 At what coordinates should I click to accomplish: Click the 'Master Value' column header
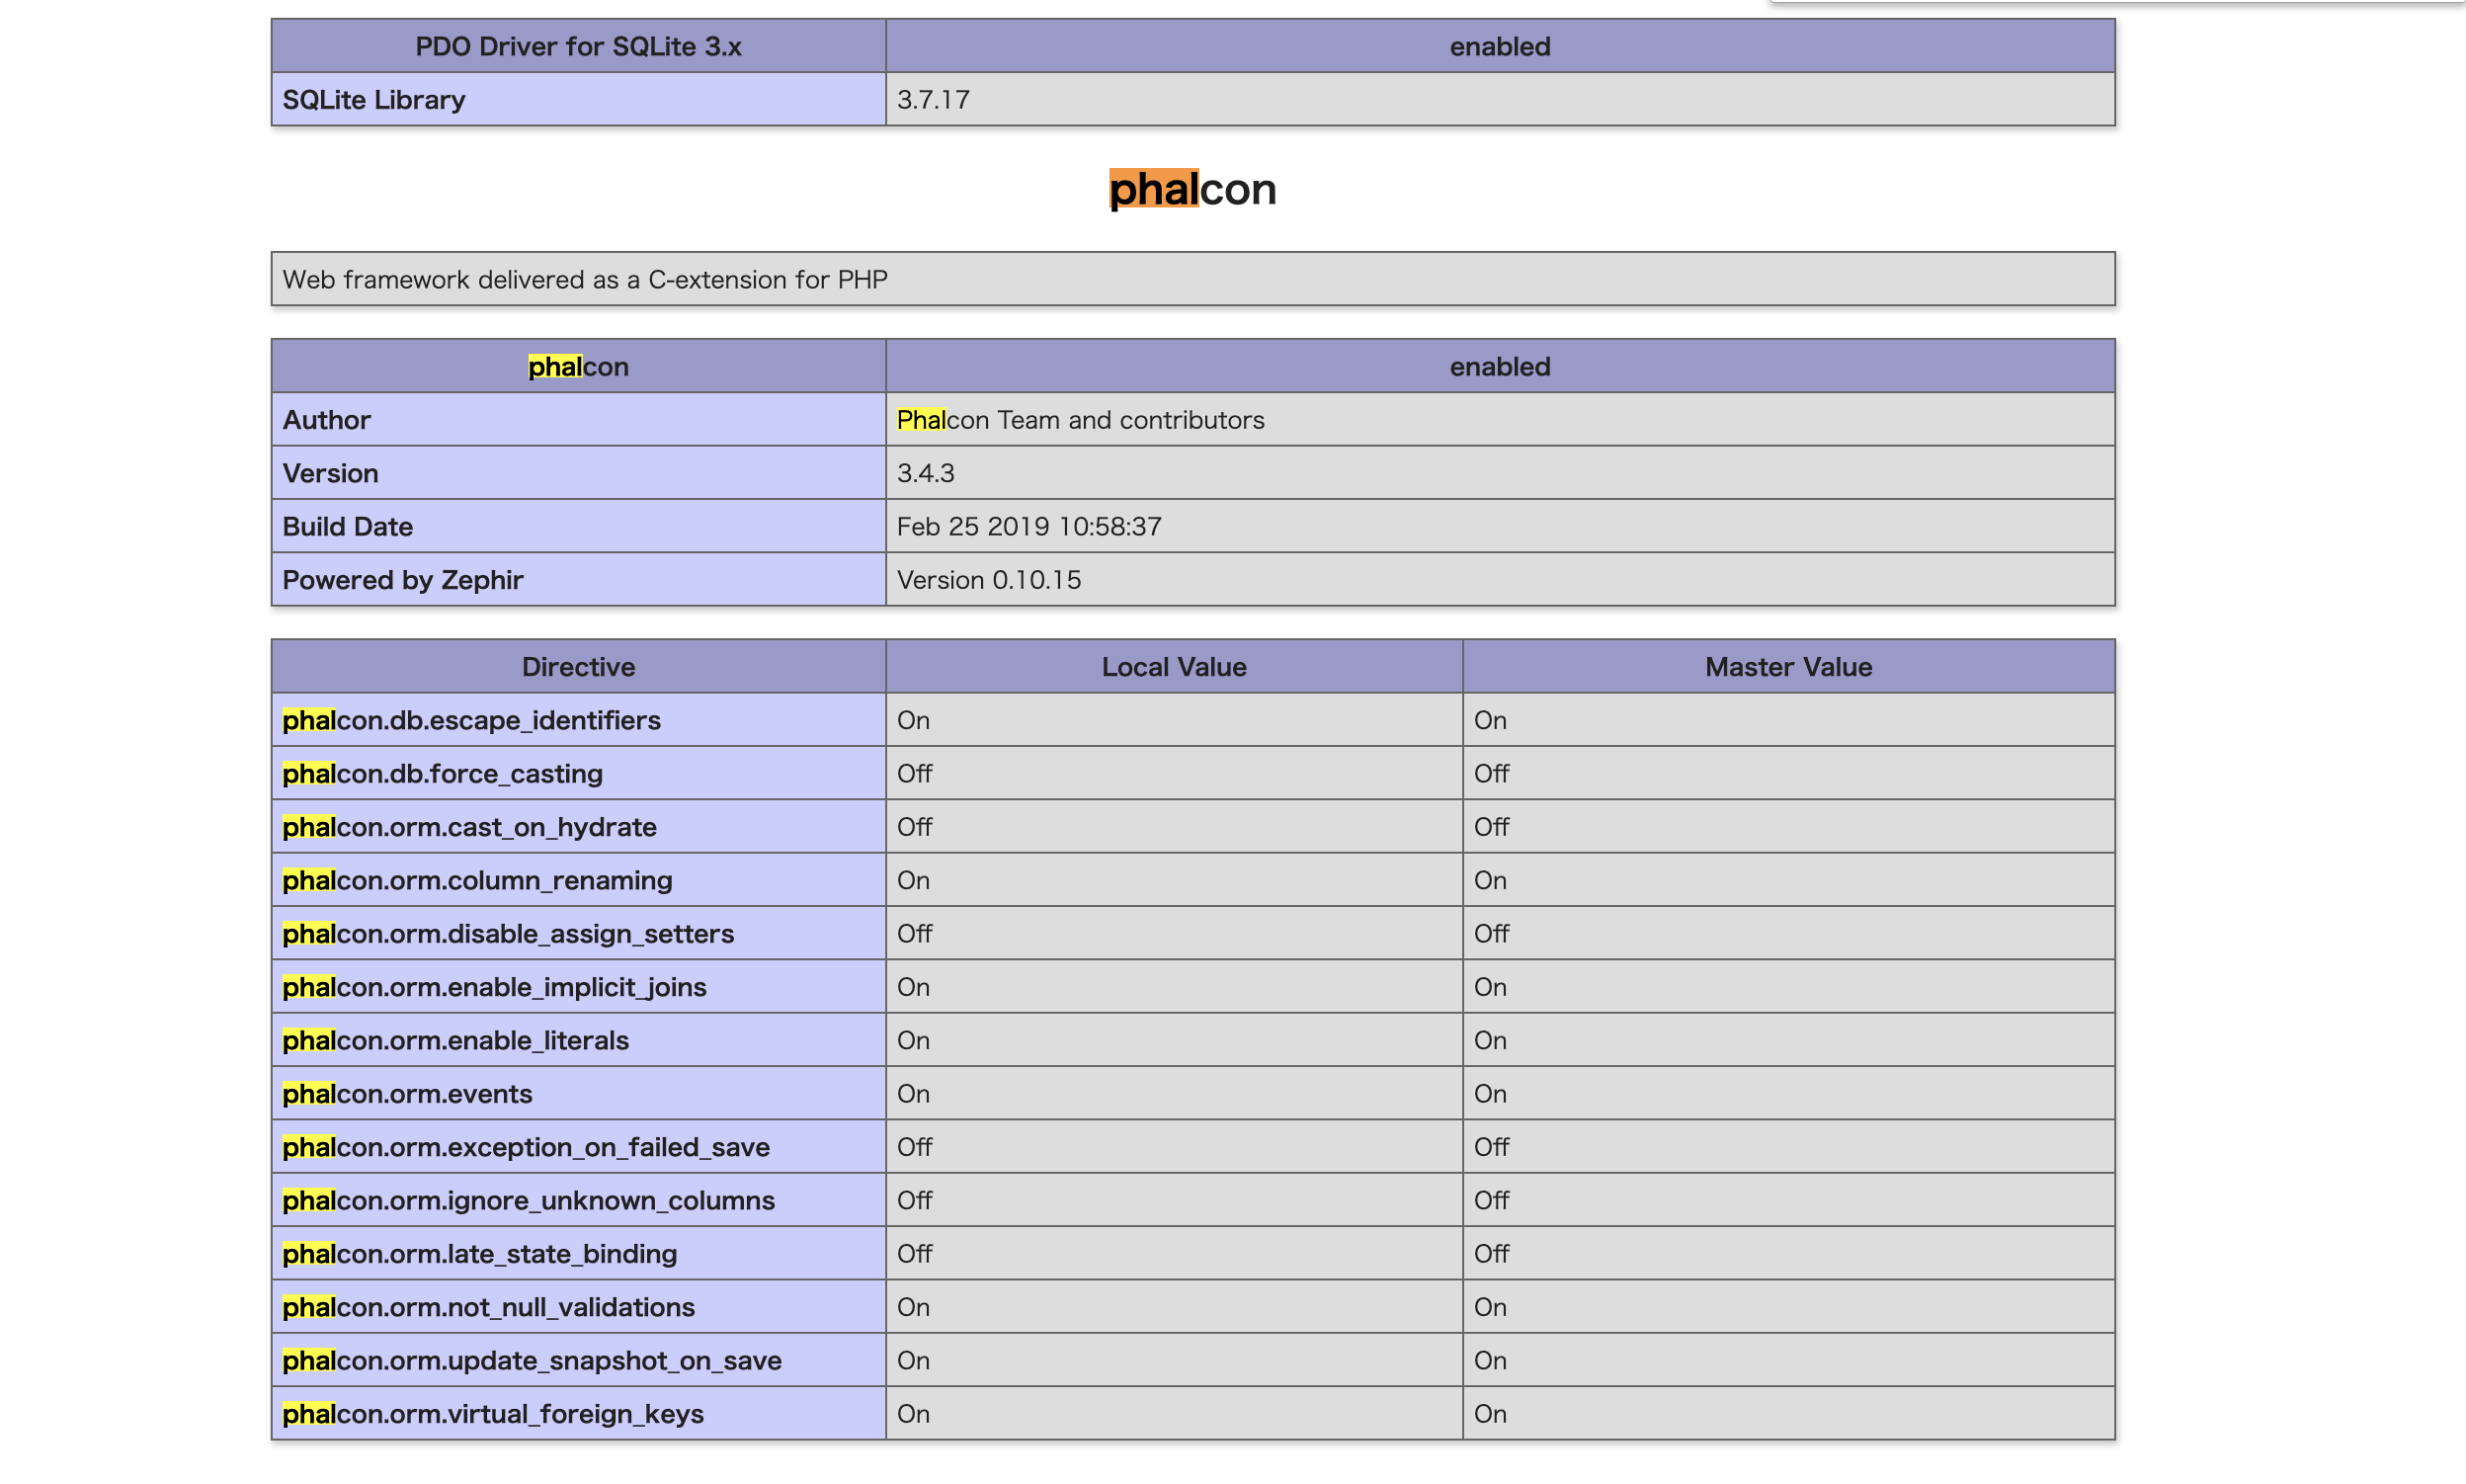coord(1788,666)
